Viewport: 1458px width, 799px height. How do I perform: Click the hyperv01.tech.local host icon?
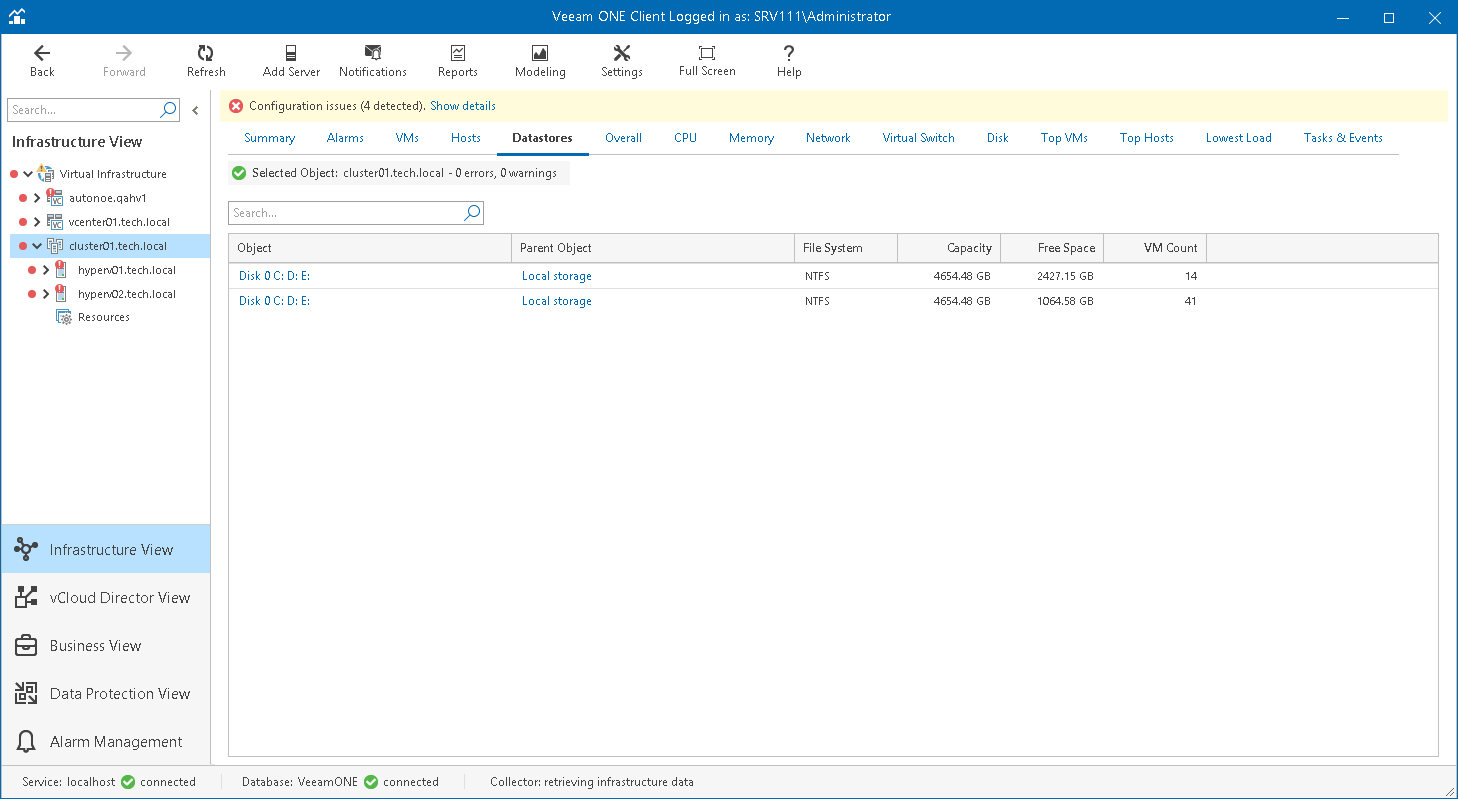(x=63, y=269)
